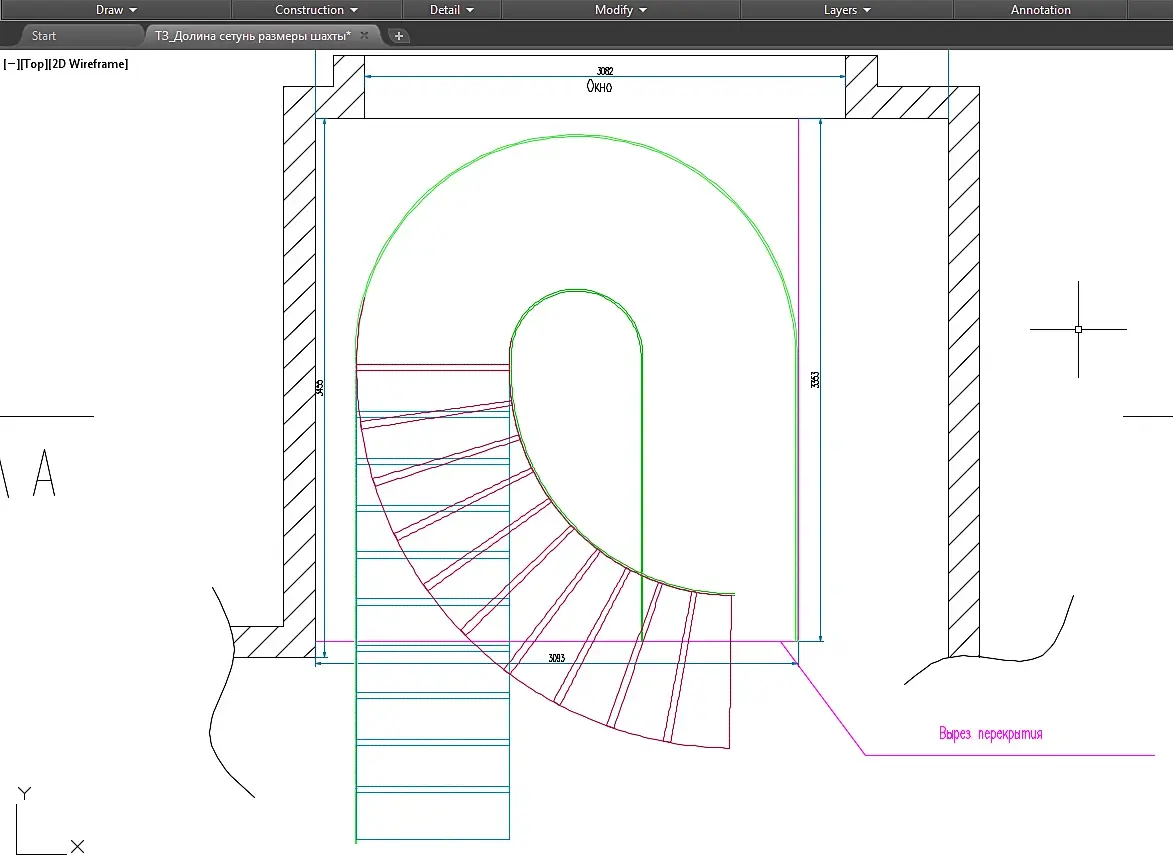The height and width of the screenshot is (855, 1173).
Task: Open the Modify panel flyout
Action: point(621,10)
